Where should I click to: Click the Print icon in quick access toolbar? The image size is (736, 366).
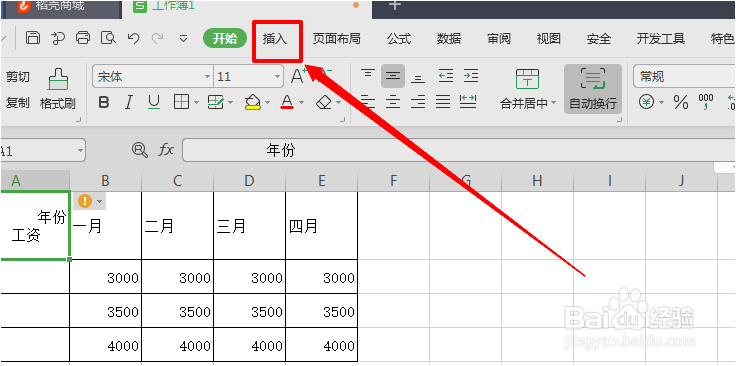(x=83, y=38)
